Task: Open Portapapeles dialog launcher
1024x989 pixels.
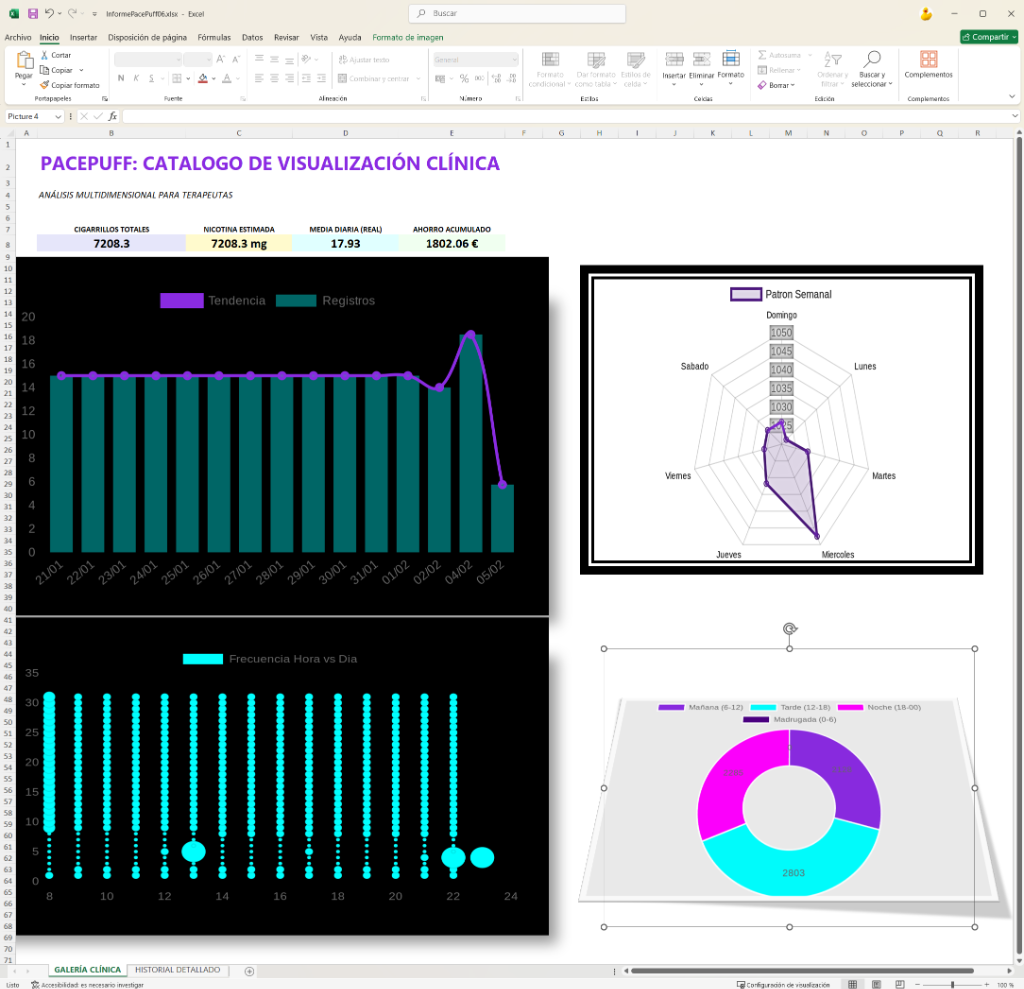Action: (x=104, y=99)
